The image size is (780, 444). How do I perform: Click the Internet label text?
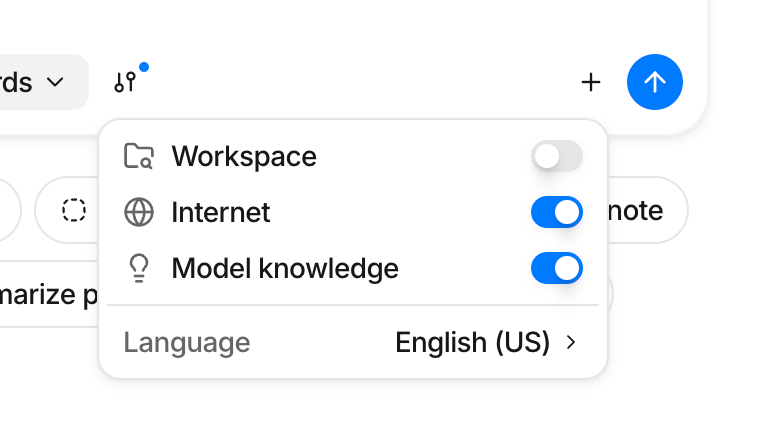click(221, 212)
